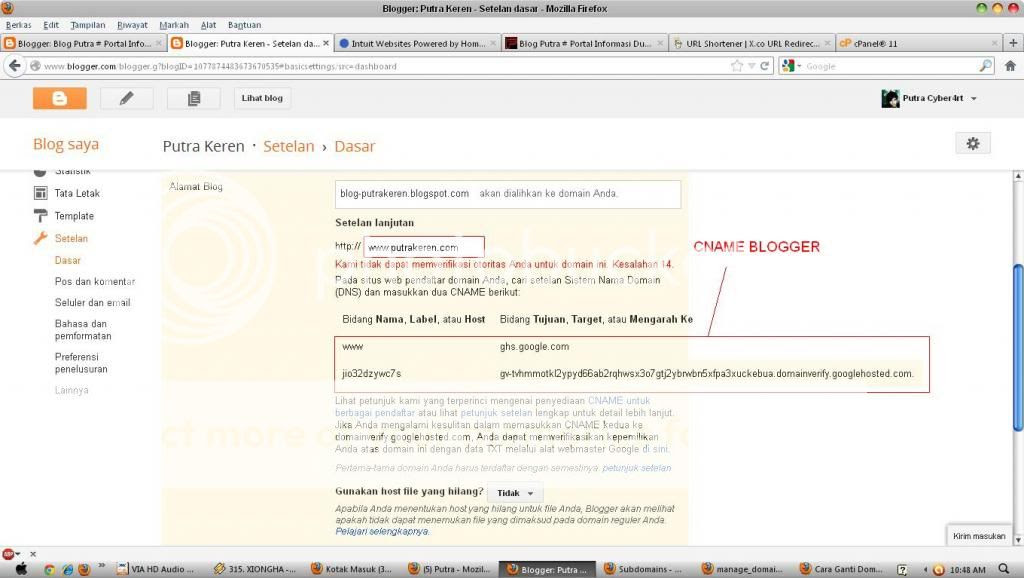Click the Firefox launcher icon in taskbar
The height and width of the screenshot is (578, 1024).
pos(84,570)
